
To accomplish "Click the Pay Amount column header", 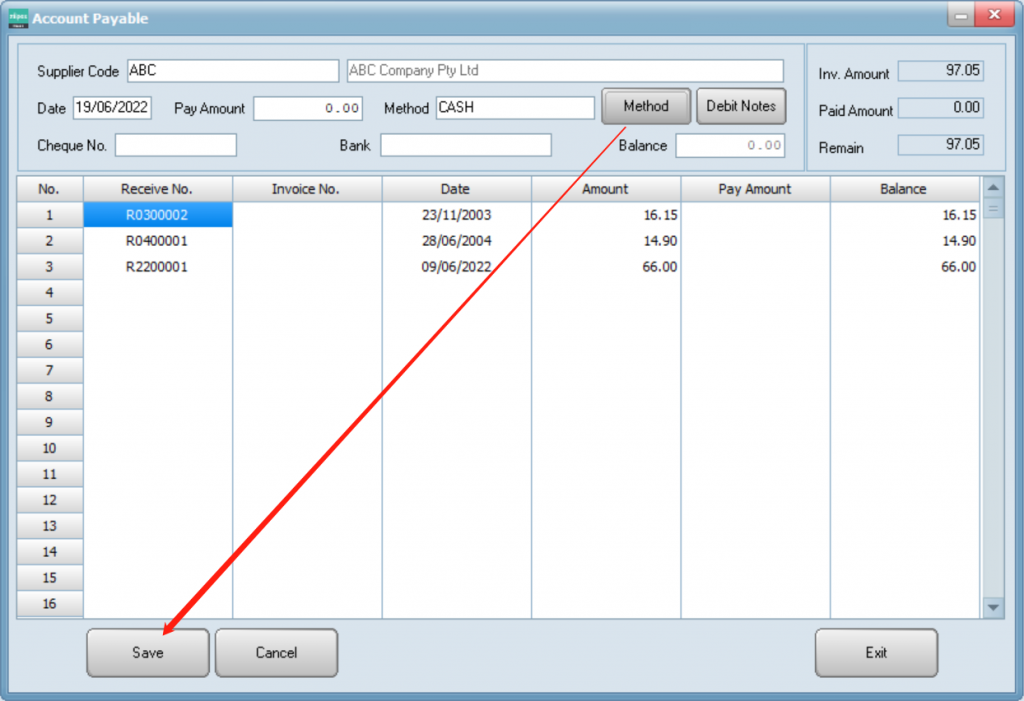I will (755, 189).
